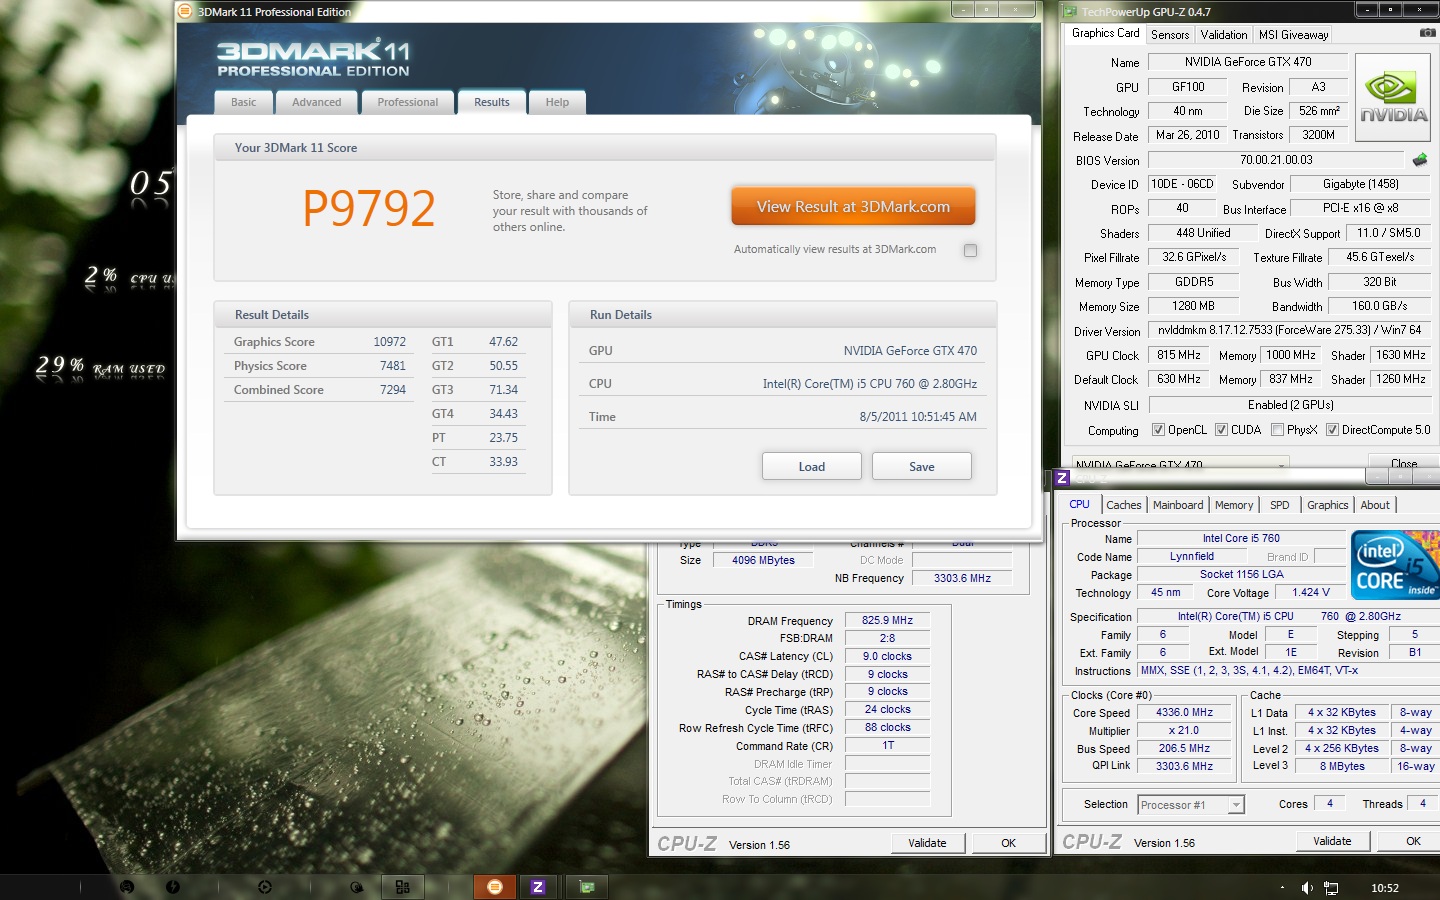Toggle the PhysX checkbox in GPU-Z
This screenshot has height=900, width=1440.
pos(1277,430)
